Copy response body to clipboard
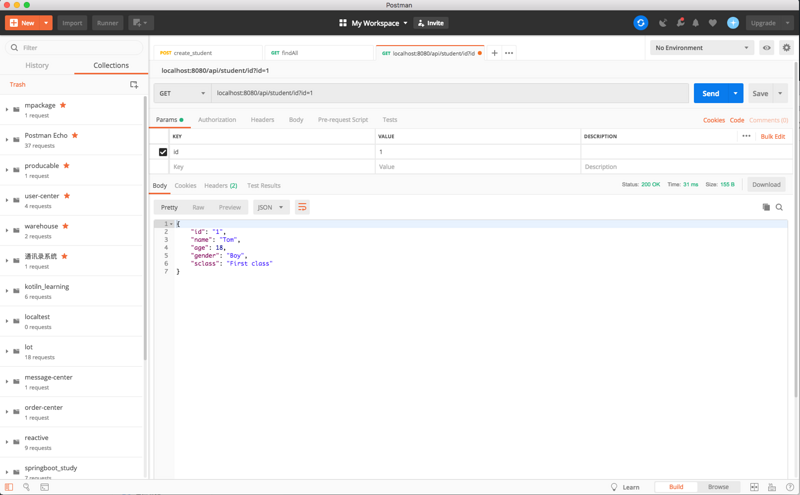The width and height of the screenshot is (800, 495). [x=766, y=207]
